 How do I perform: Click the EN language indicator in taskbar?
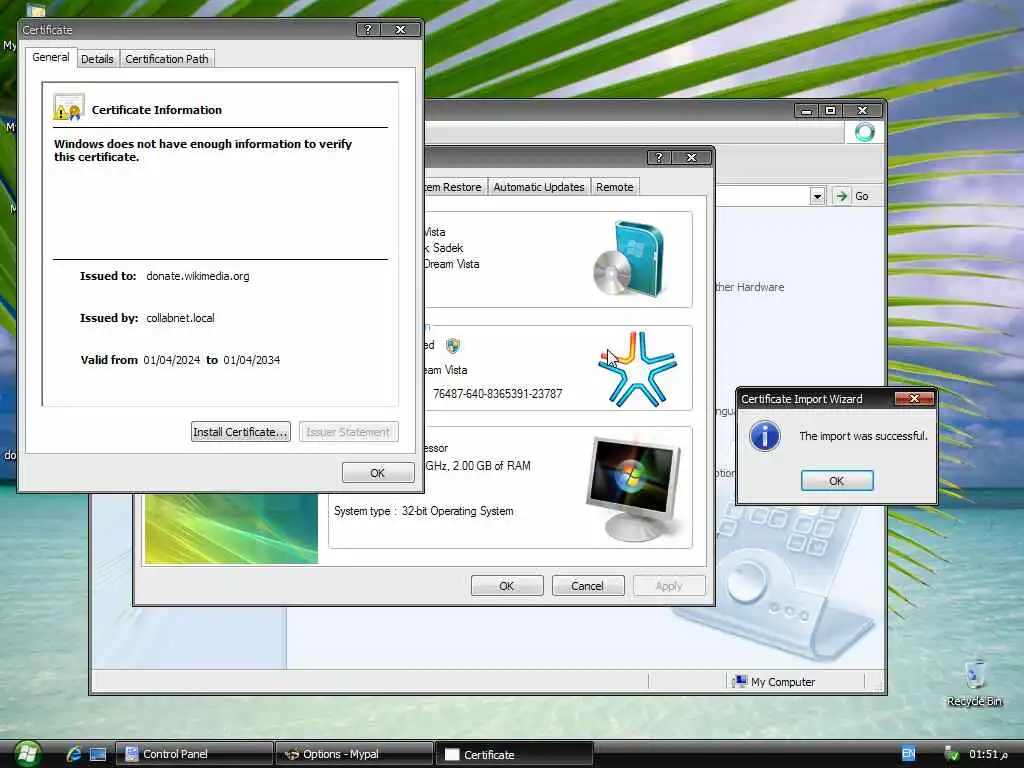point(908,754)
